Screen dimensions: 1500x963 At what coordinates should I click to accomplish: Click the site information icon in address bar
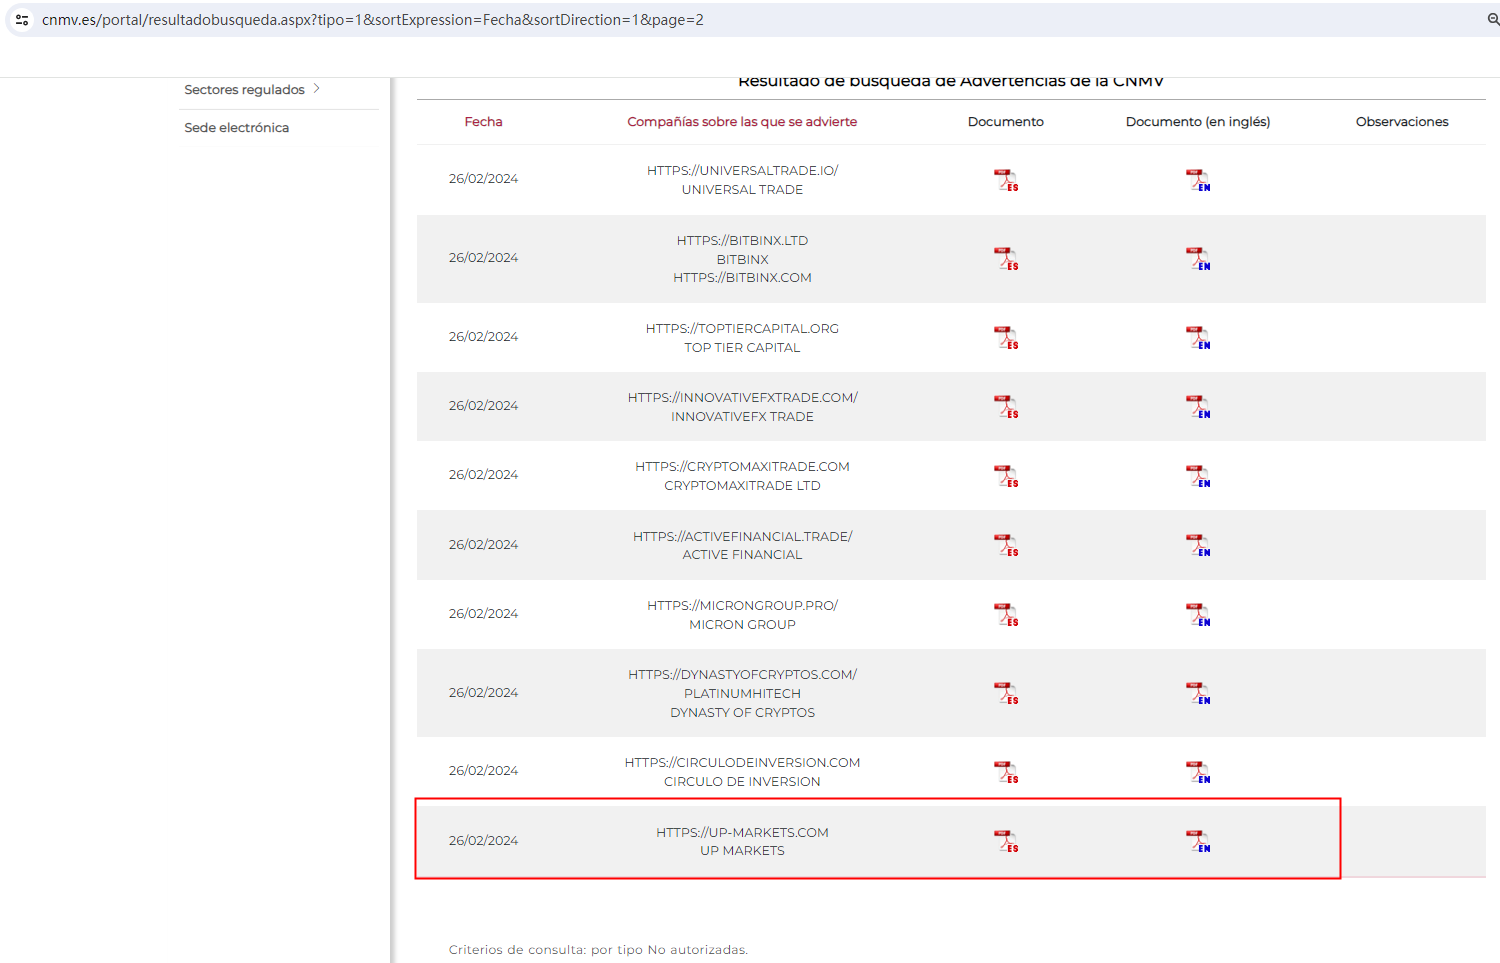tap(22, 20)
